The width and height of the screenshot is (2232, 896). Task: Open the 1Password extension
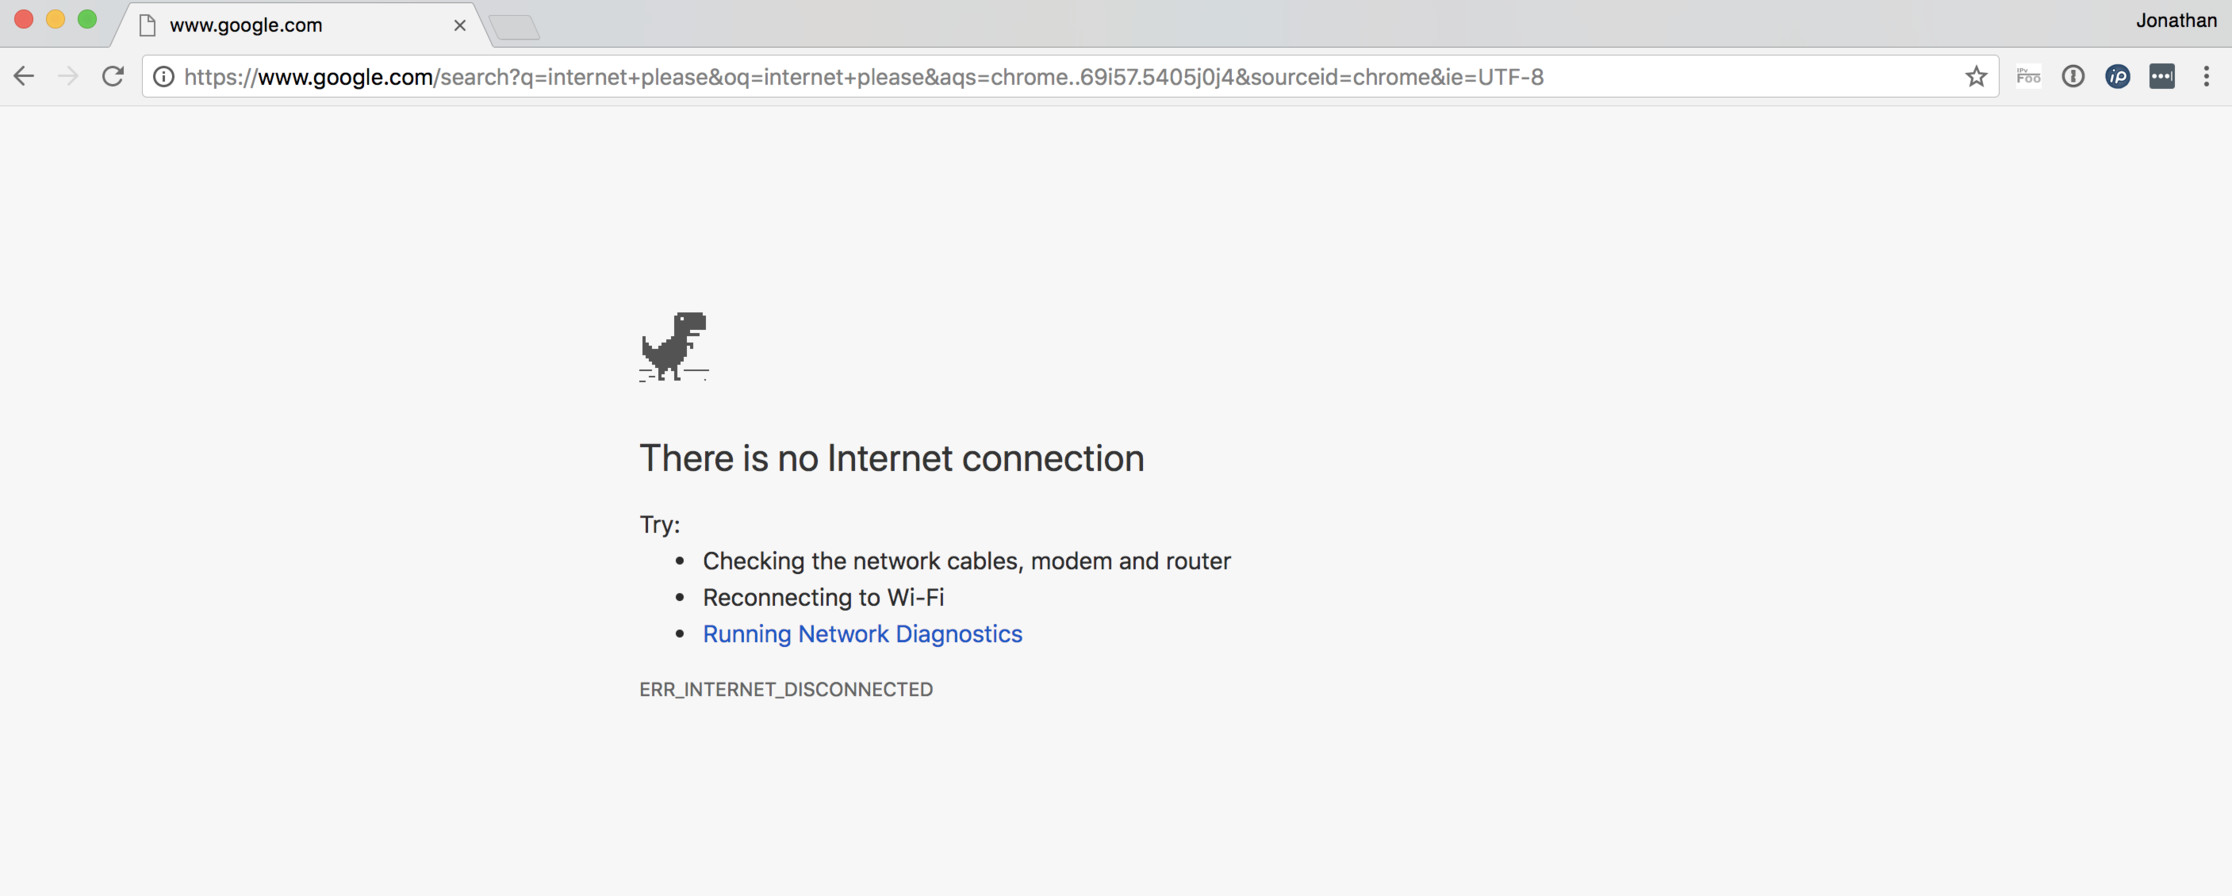(2071, 76)
